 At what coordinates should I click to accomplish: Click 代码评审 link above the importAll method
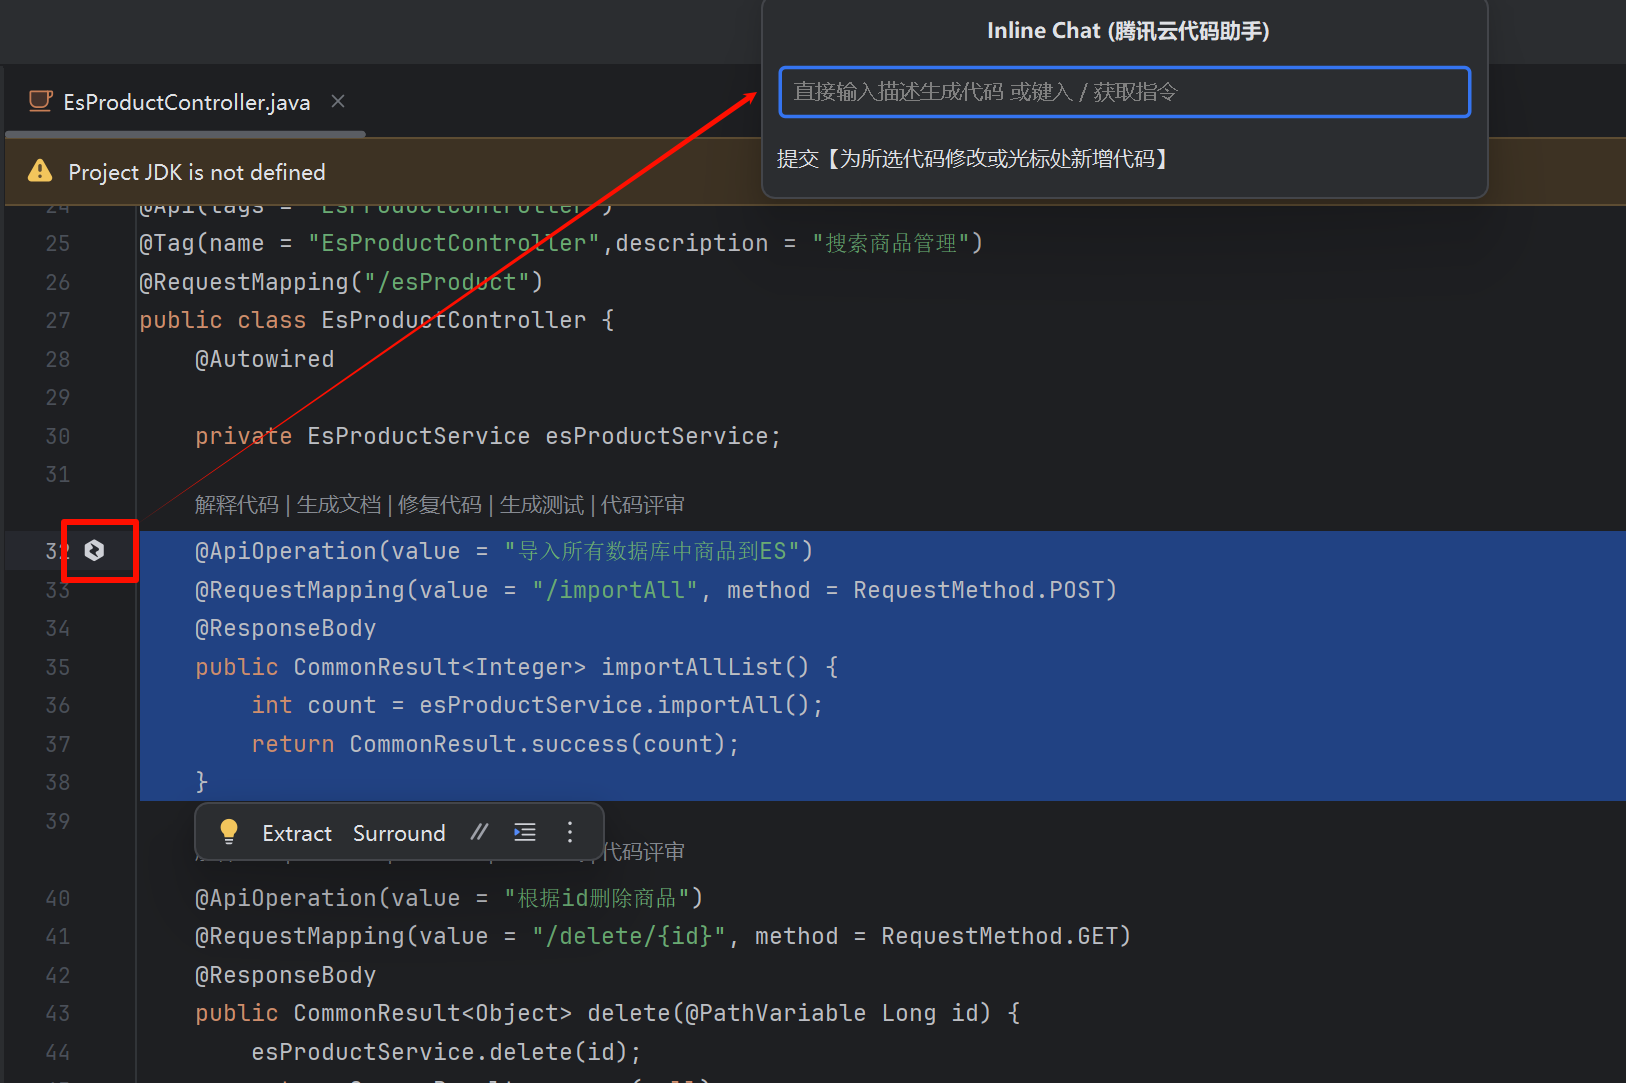643,505
